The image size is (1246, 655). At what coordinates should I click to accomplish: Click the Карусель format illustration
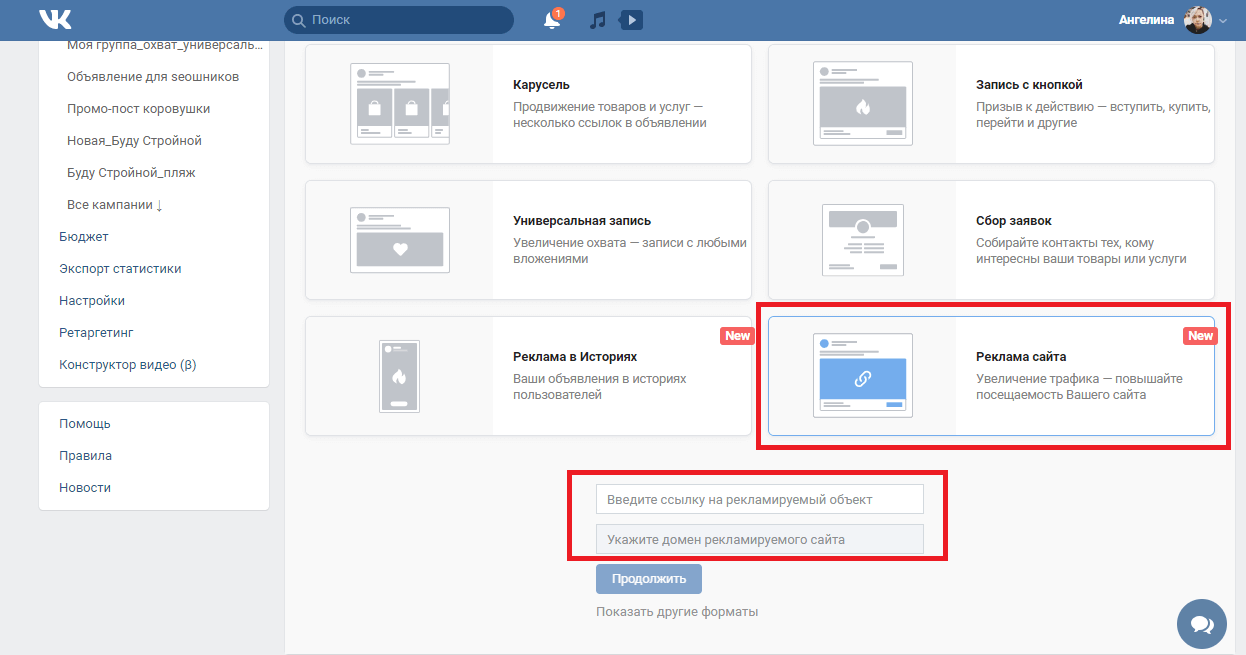400,104
